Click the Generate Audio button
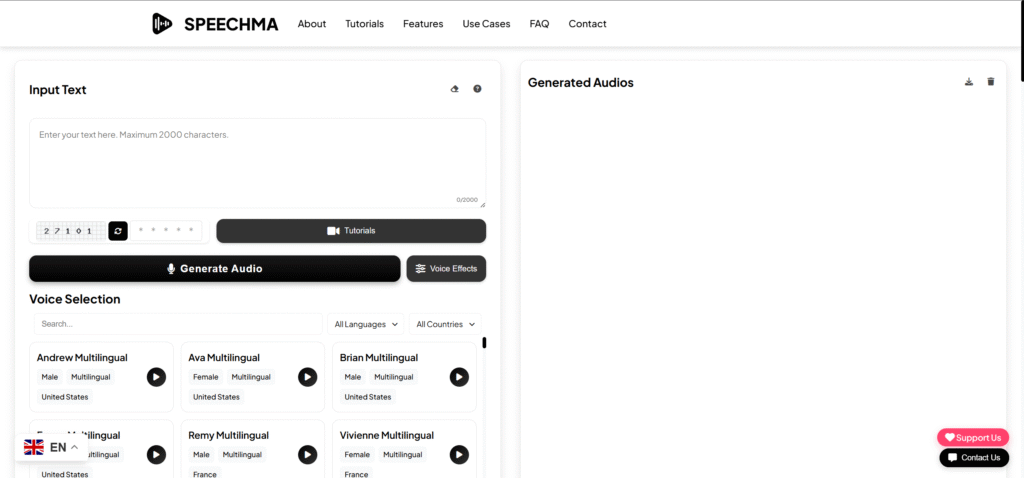 tap(215, 268)
